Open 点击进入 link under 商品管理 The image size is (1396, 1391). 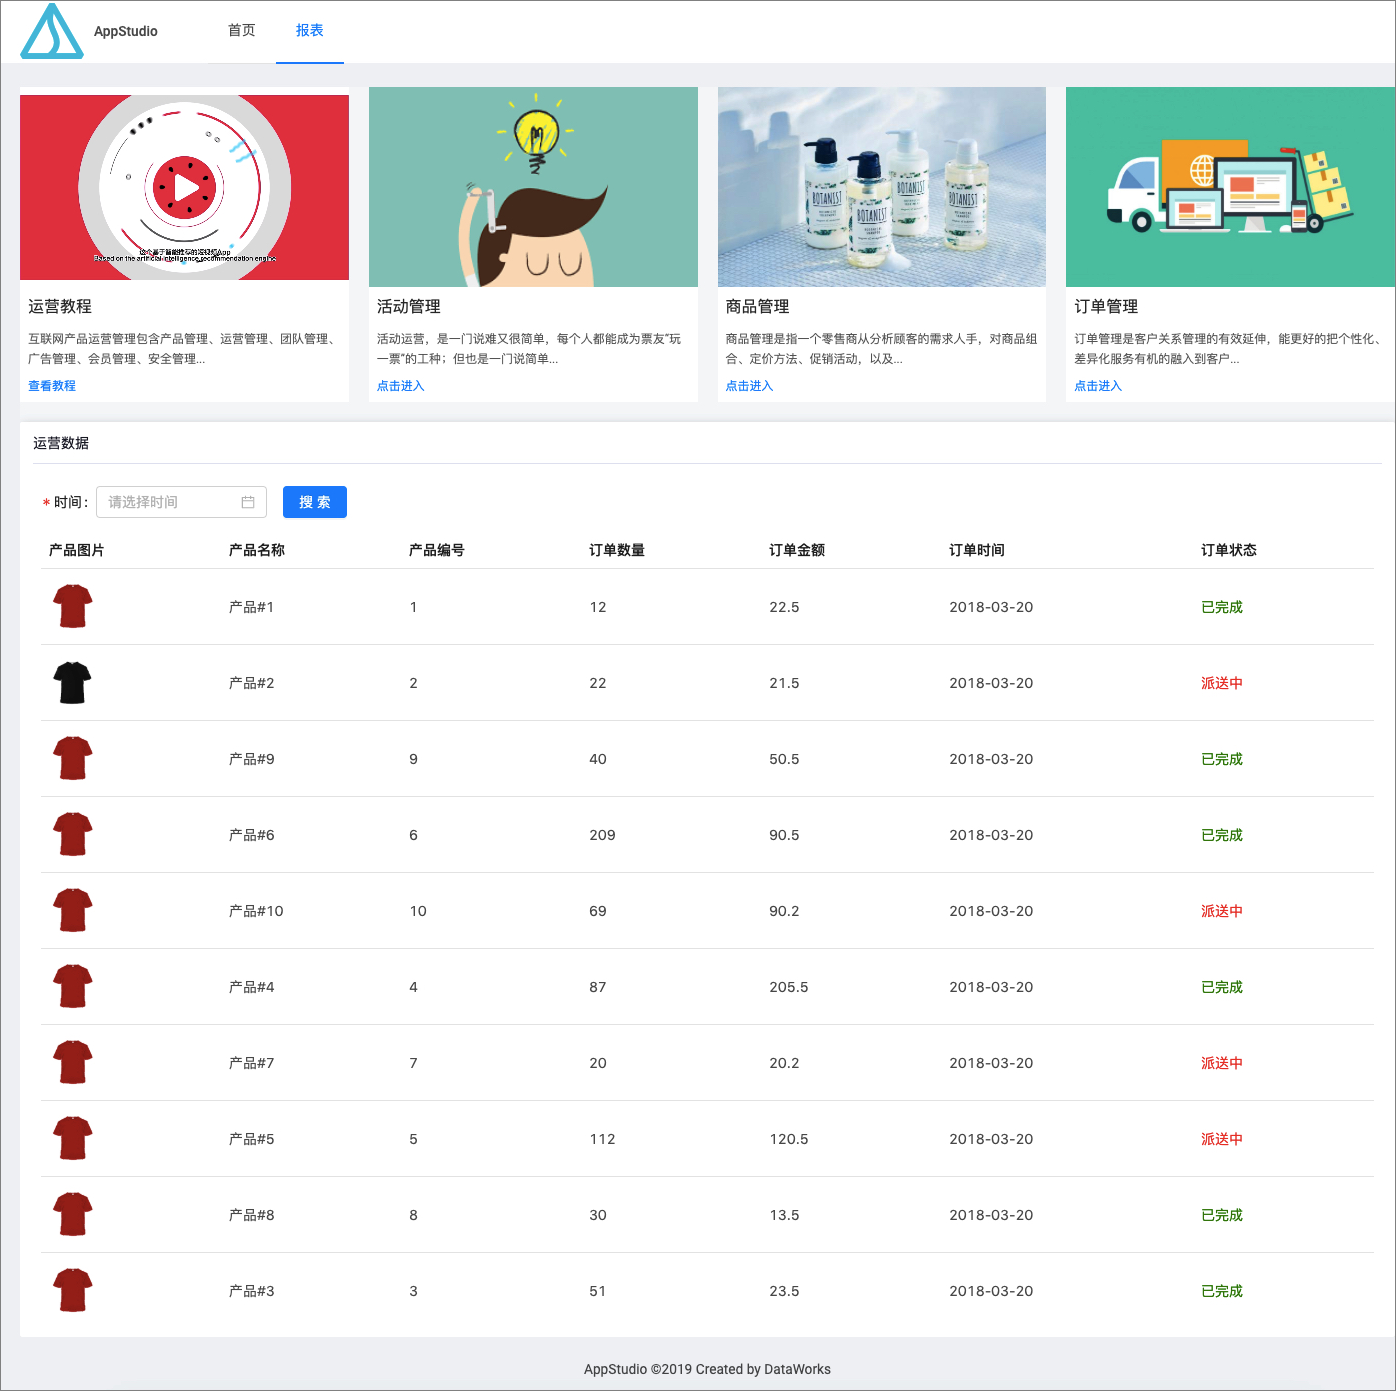[750, 386]
